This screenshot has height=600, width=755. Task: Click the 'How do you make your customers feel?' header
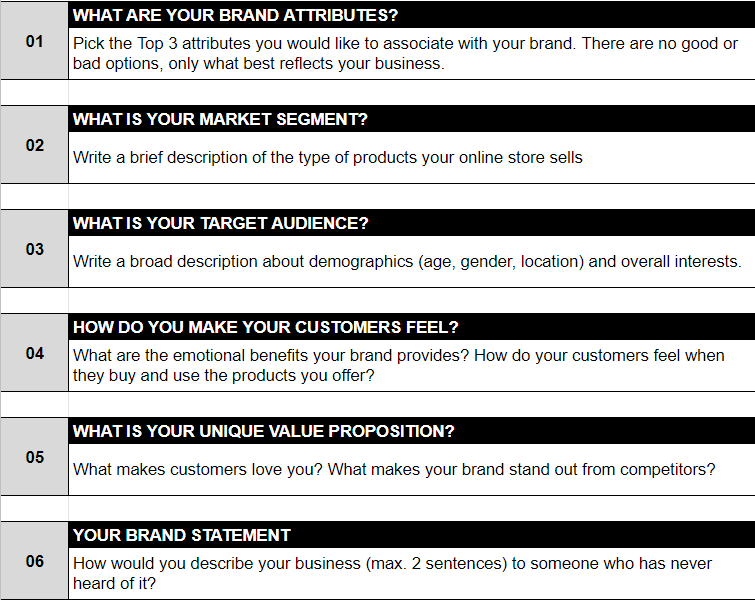click(412, 327)
